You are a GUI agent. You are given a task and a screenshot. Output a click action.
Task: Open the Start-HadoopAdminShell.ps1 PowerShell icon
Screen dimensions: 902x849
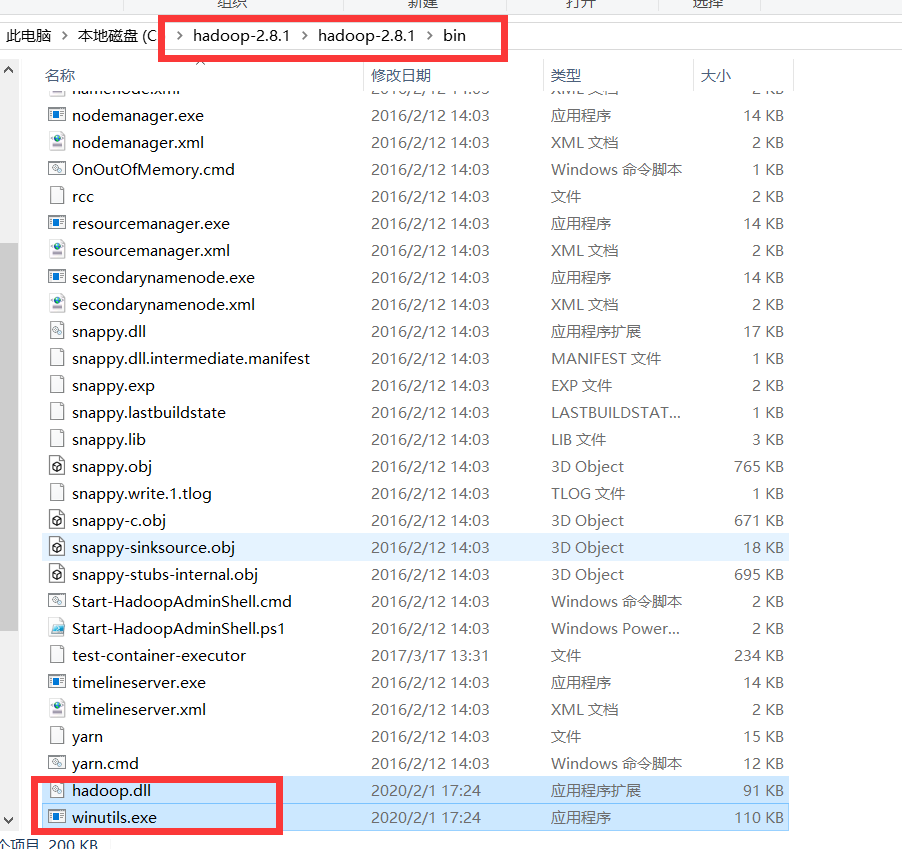click(57, 628)
